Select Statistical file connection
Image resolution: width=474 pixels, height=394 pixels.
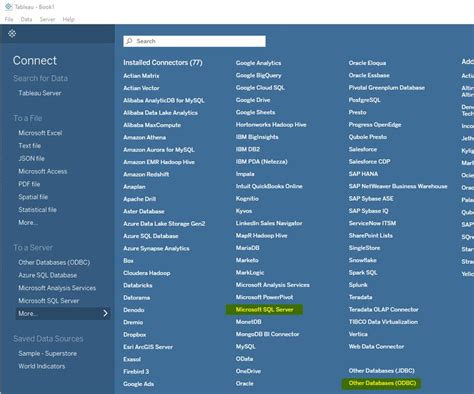point(37,210)
